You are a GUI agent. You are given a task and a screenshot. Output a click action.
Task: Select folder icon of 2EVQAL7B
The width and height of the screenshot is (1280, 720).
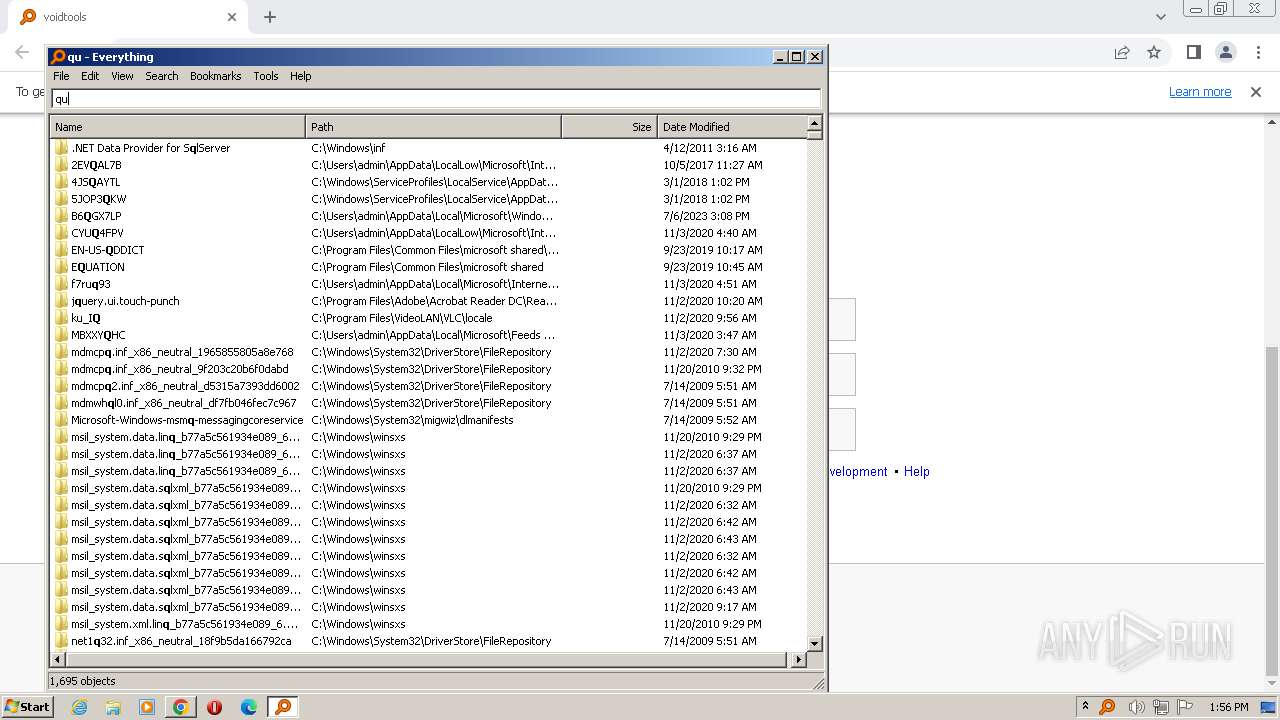pos(62,165)
